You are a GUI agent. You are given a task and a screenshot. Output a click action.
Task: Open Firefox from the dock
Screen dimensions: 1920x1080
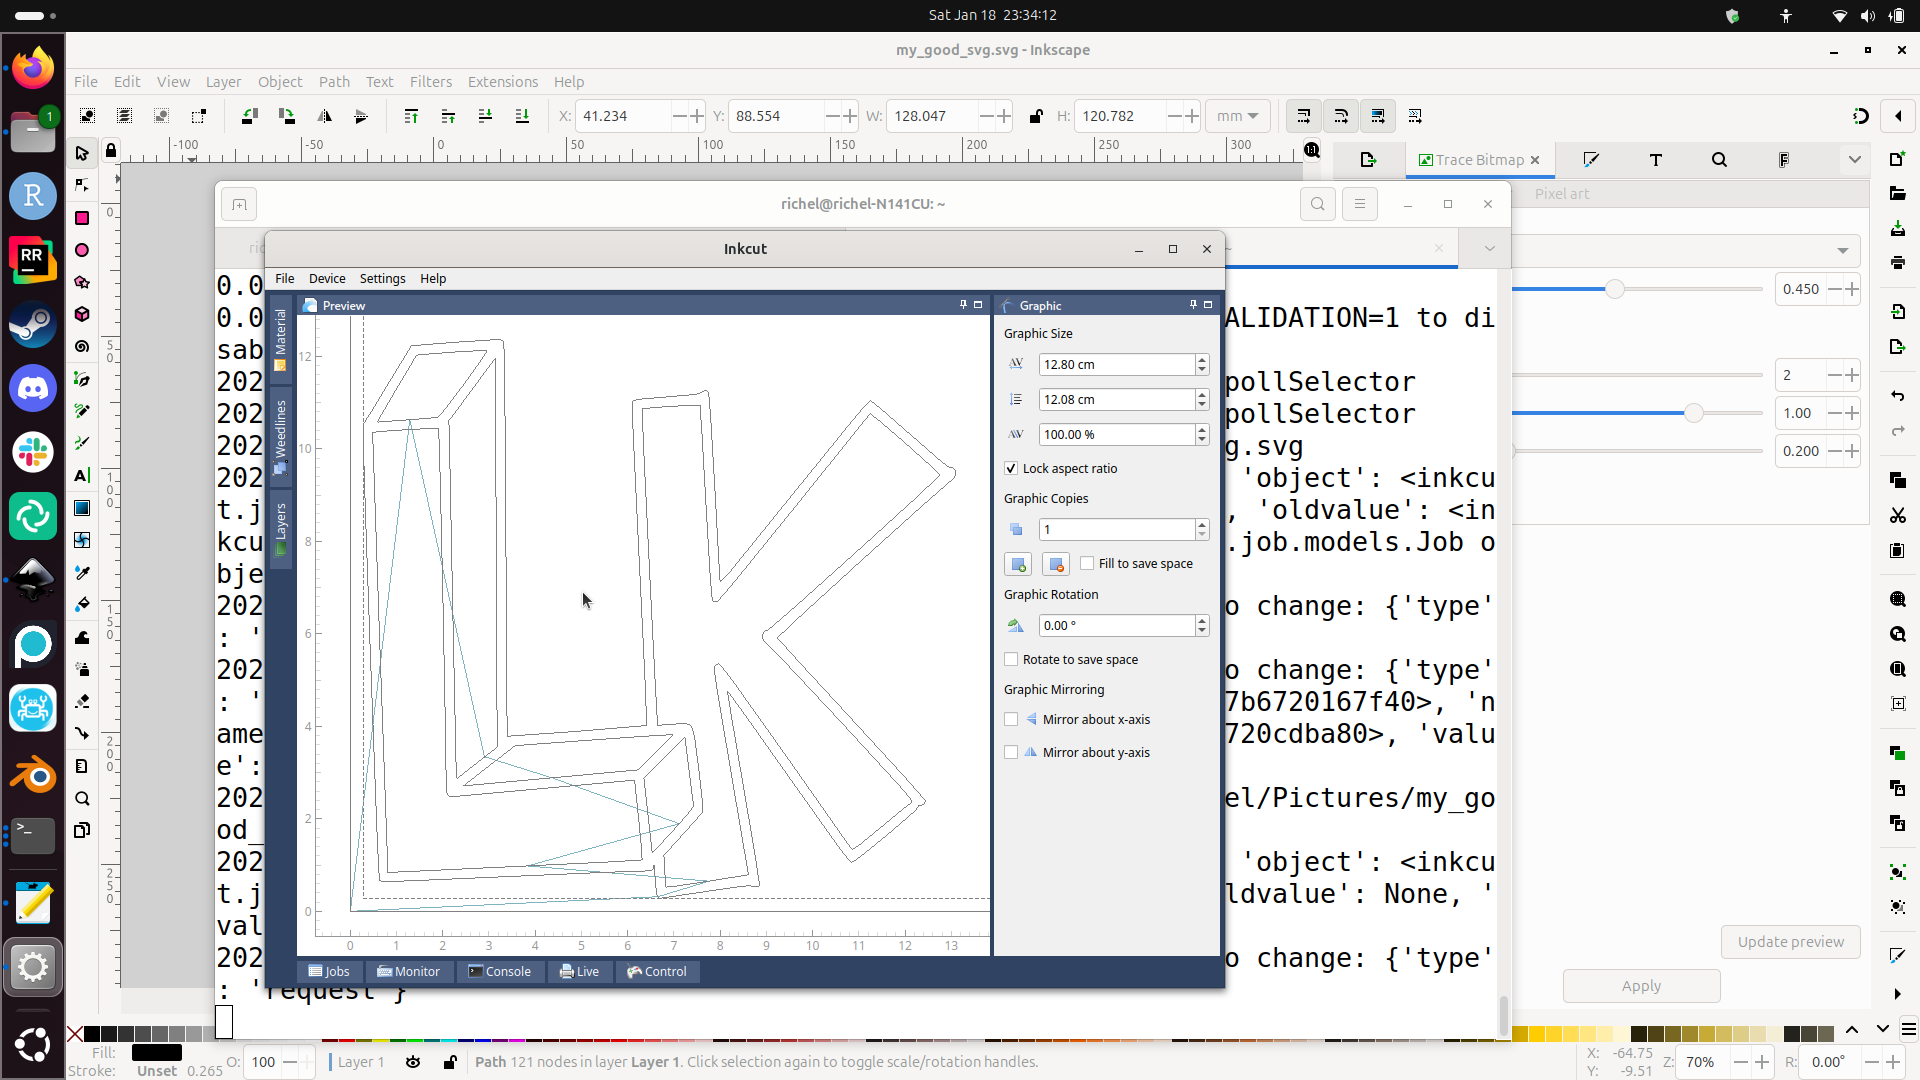point(33,69)
